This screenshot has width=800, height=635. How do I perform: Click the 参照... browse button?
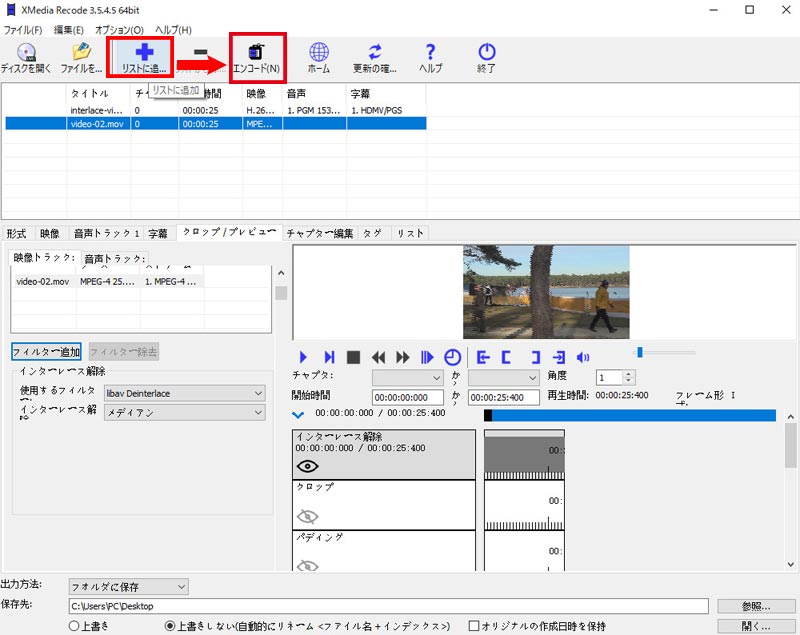(x=756, y=606)
